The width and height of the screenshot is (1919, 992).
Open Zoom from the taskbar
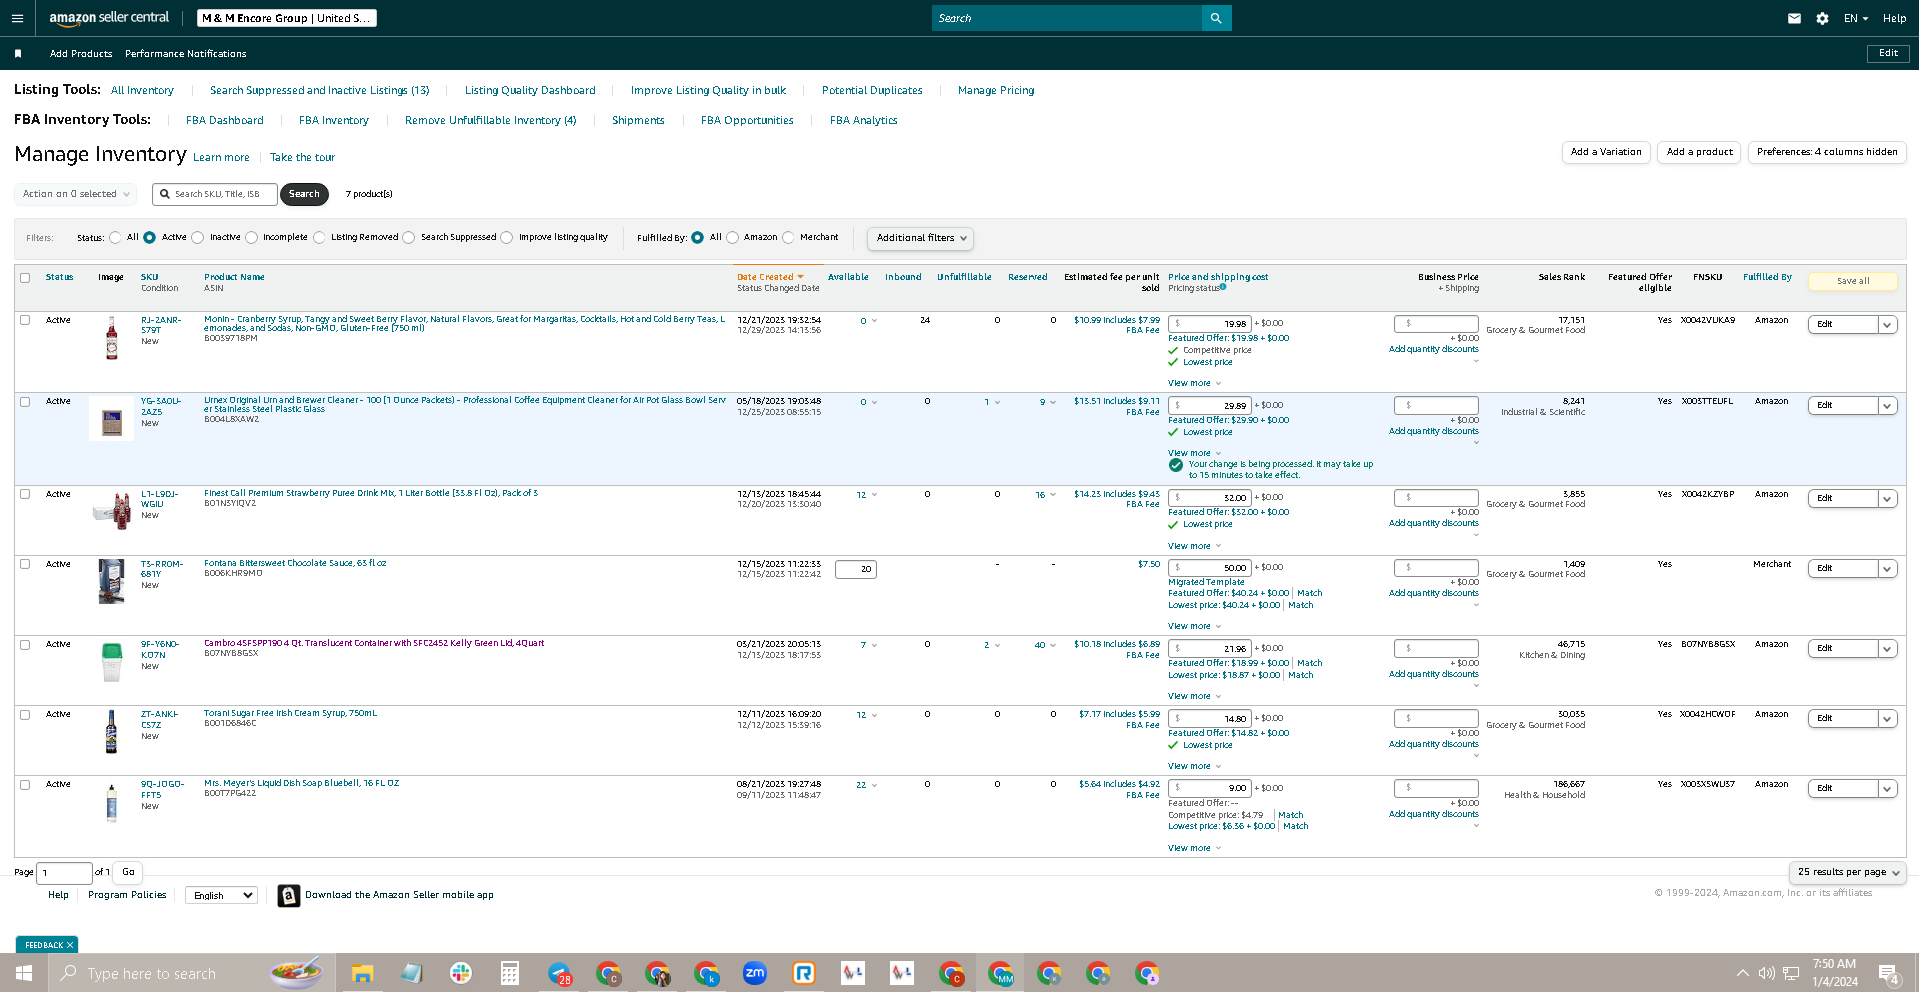(x=755, y=973)
